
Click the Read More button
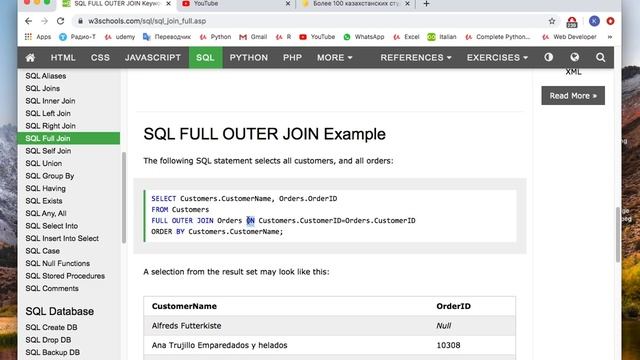click(573, 96)
